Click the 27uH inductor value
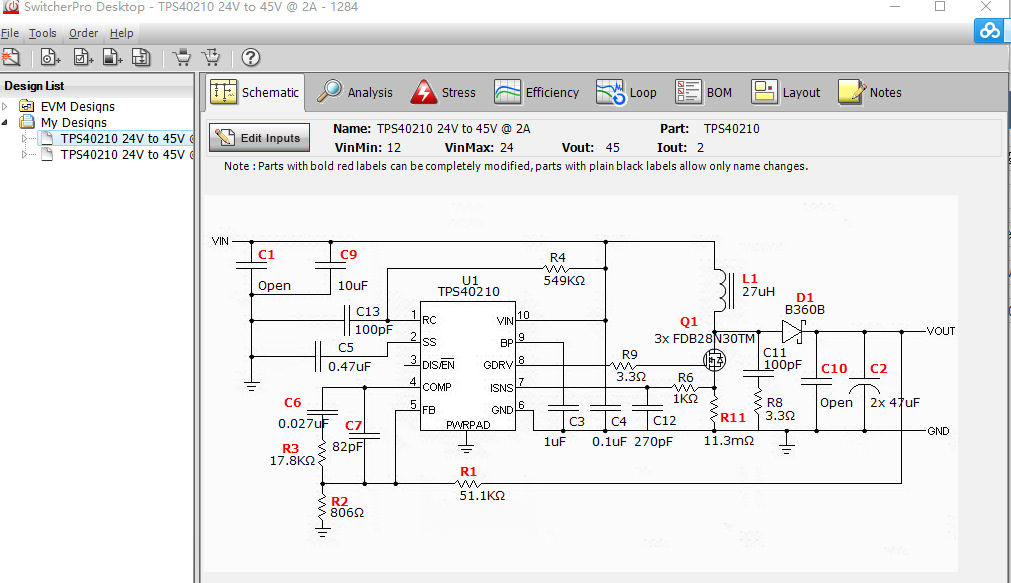This screenshot has height=583, width=1011. pos(758,292)
